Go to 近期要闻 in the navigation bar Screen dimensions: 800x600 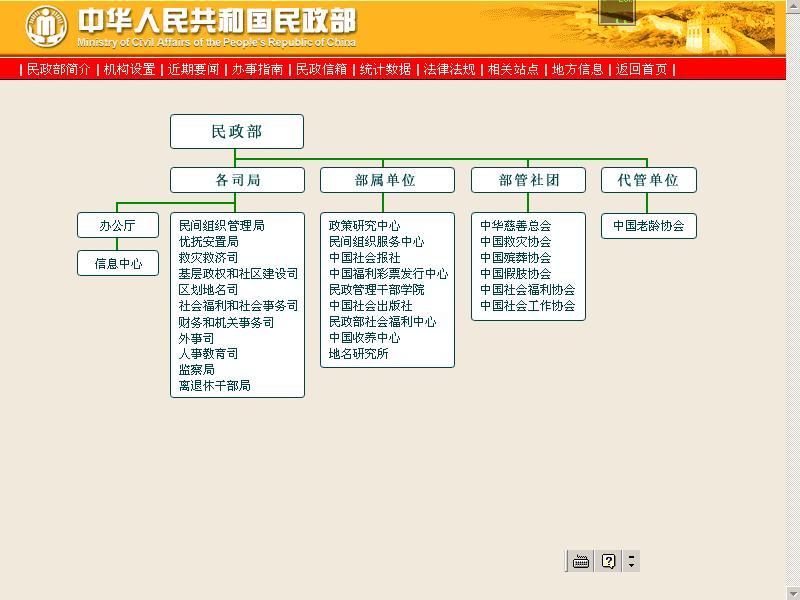(x=193, y=69)
